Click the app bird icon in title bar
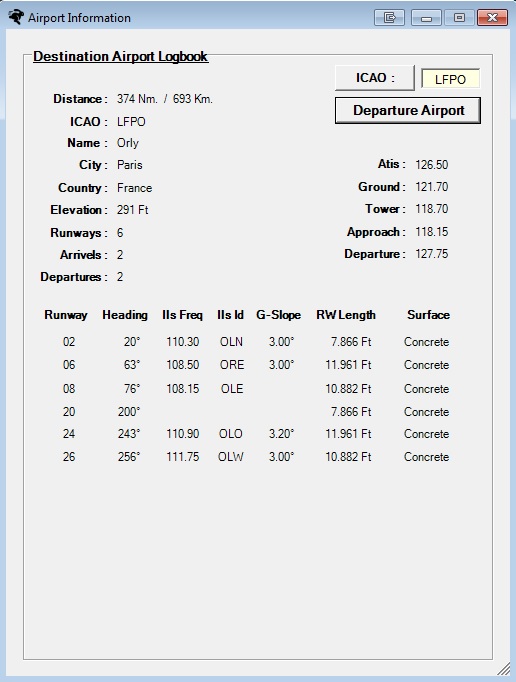516x682 pixels. (16, 17)
